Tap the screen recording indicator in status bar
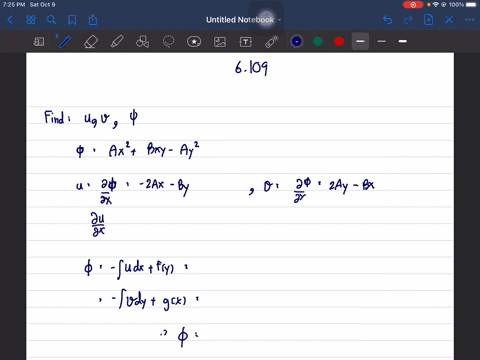The width and height of the screenshot is (480, 360). tap(413, 5)
